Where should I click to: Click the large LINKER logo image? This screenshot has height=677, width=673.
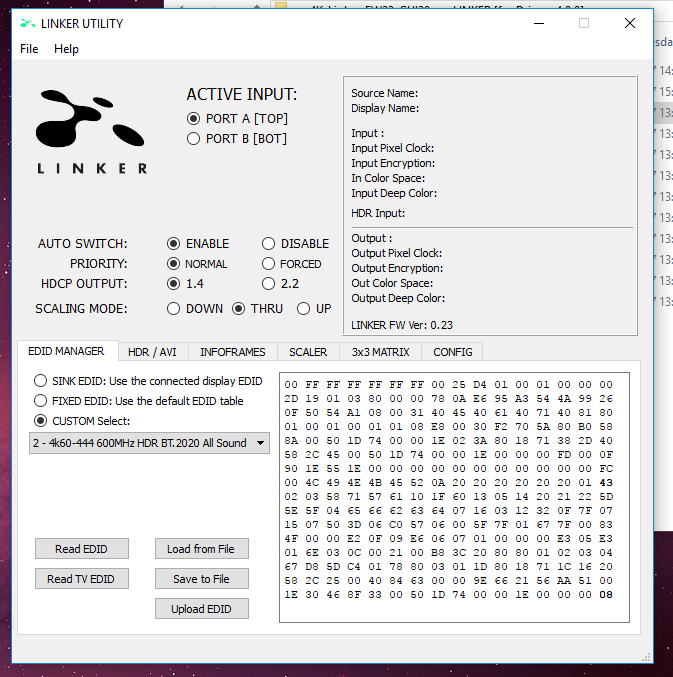pyautogui.click(x=92, y=130)
